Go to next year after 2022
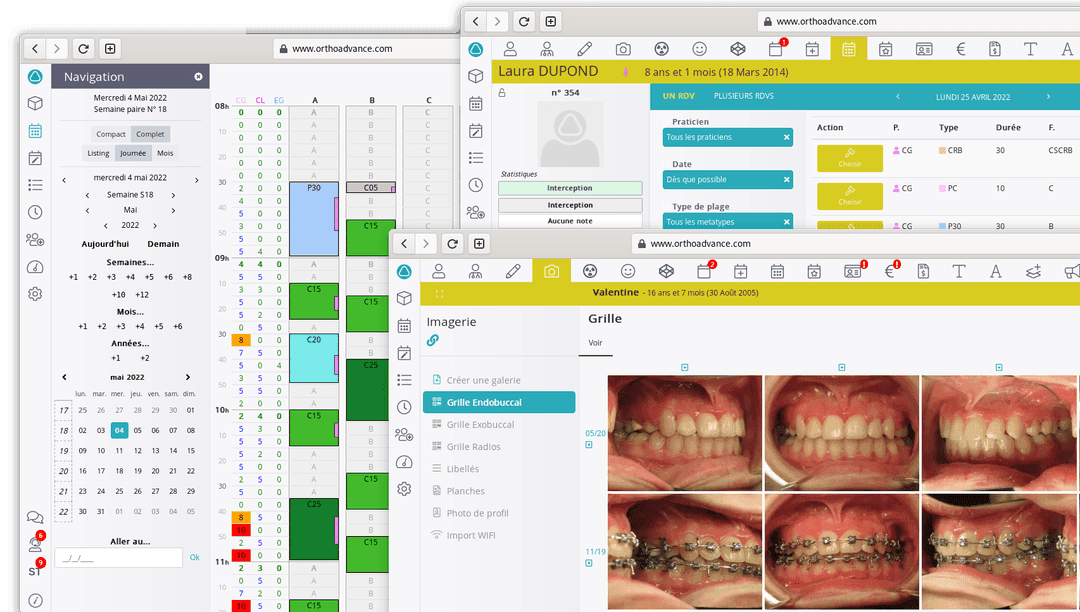 pos(155,226)
